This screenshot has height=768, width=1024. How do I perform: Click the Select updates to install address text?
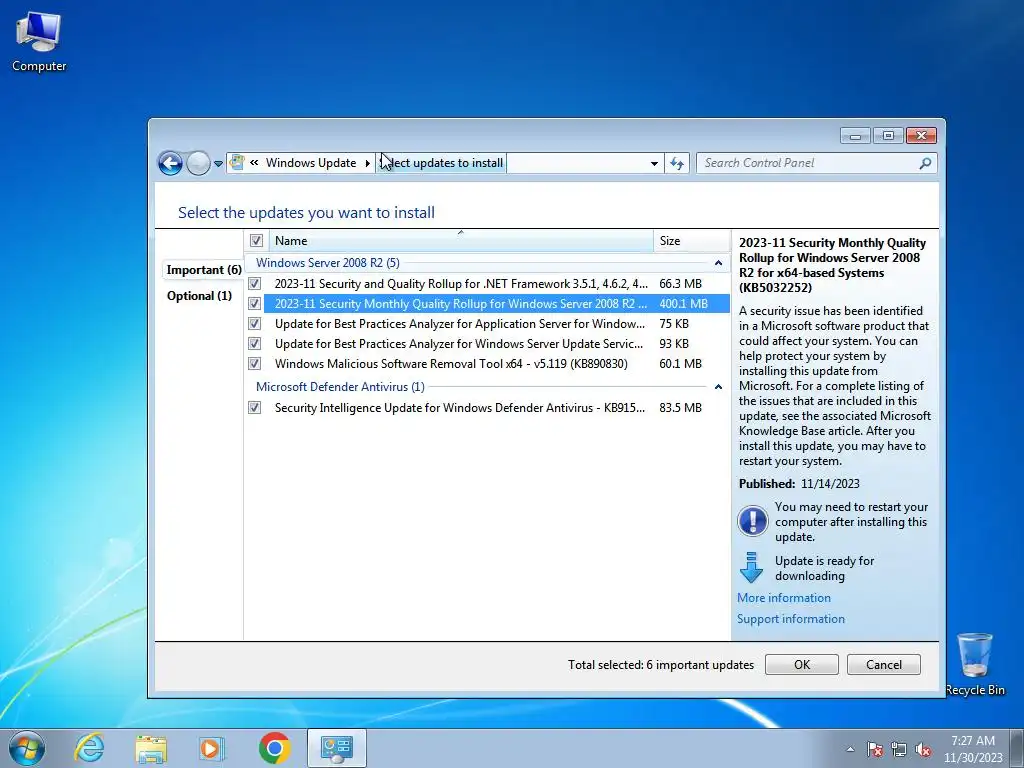point(441,163)
